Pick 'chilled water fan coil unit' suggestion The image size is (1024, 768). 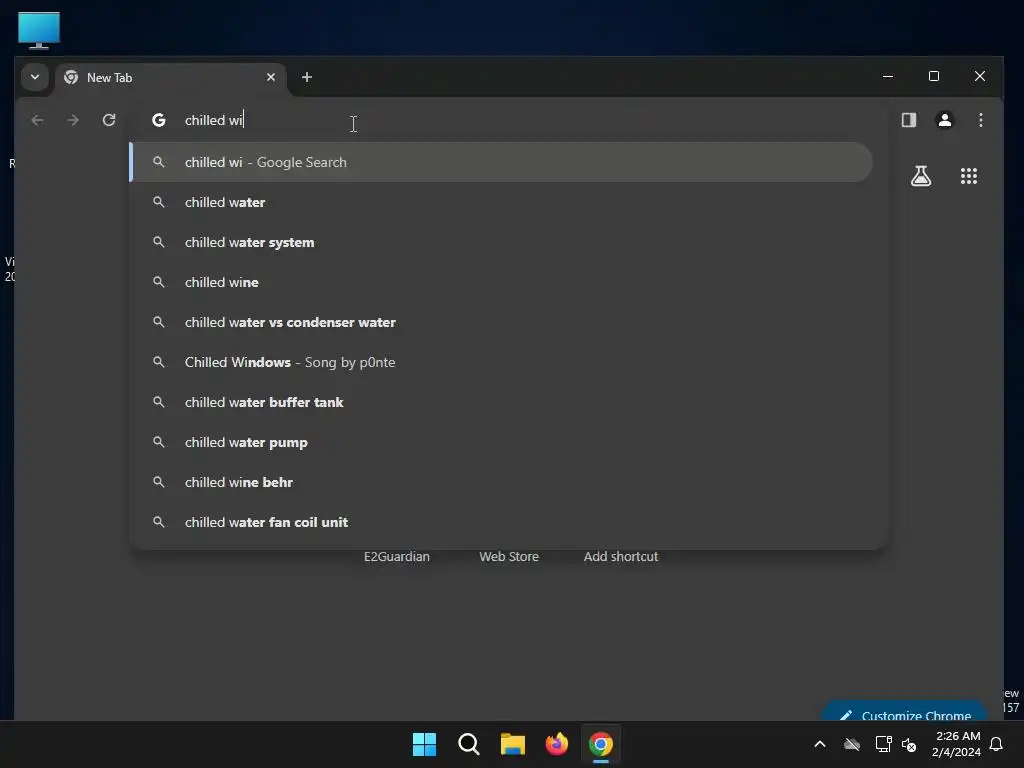pos(501,522)
